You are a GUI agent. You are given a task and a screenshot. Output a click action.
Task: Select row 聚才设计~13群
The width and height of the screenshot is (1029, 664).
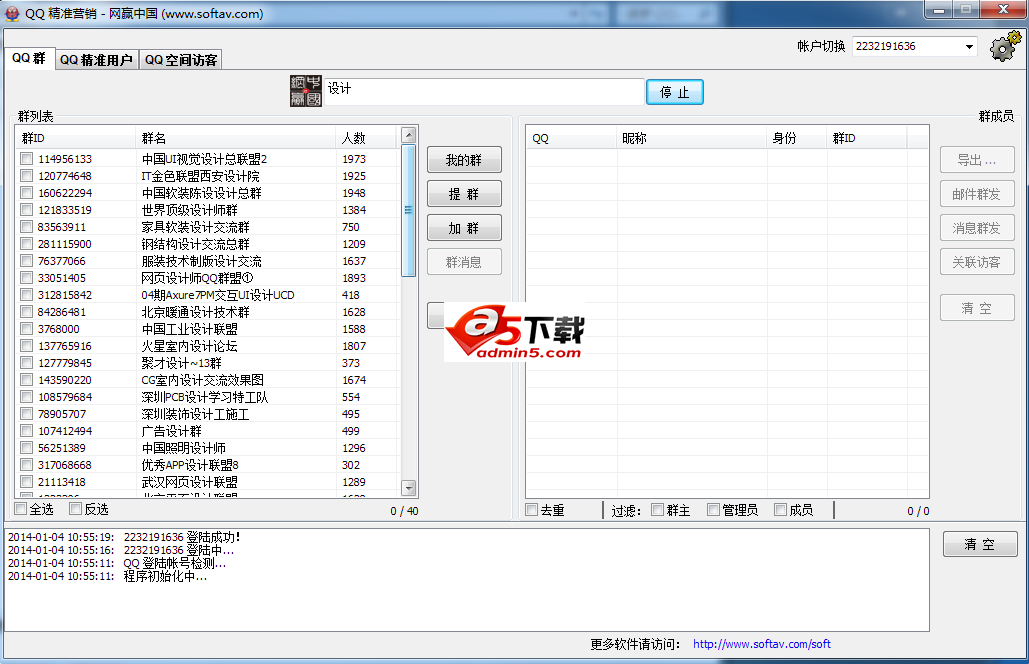(207, 363)
